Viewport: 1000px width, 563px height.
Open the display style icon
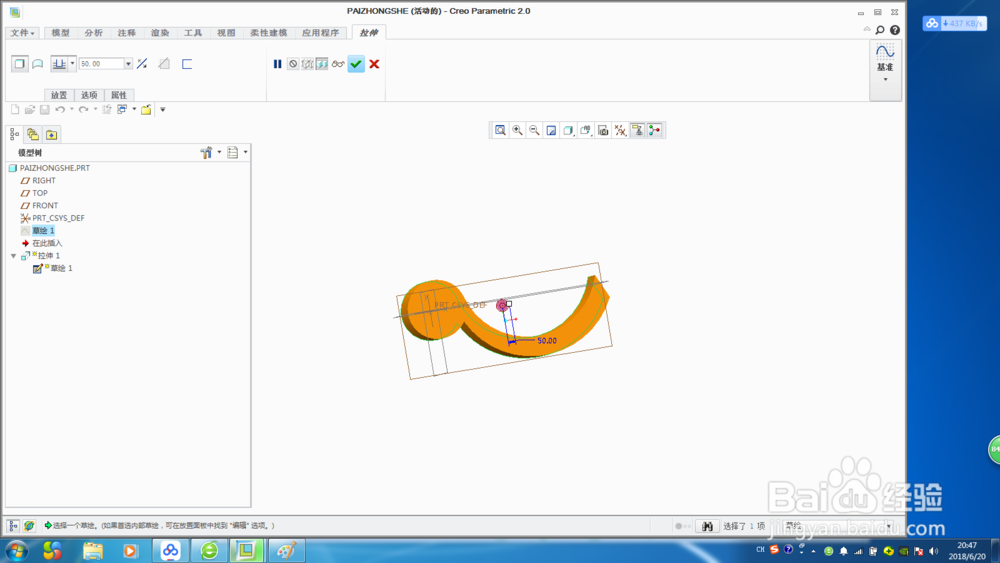point(568,130)
